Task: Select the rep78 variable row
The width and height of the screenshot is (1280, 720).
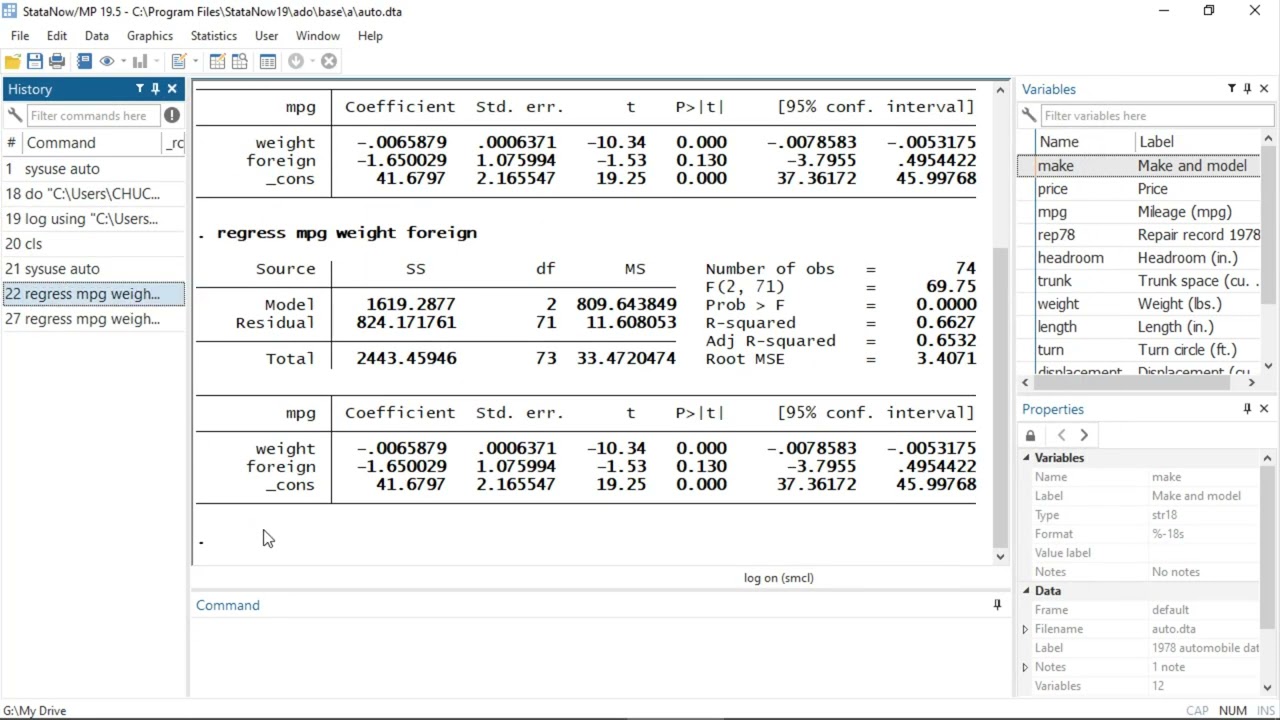Action: (1139, 235)
